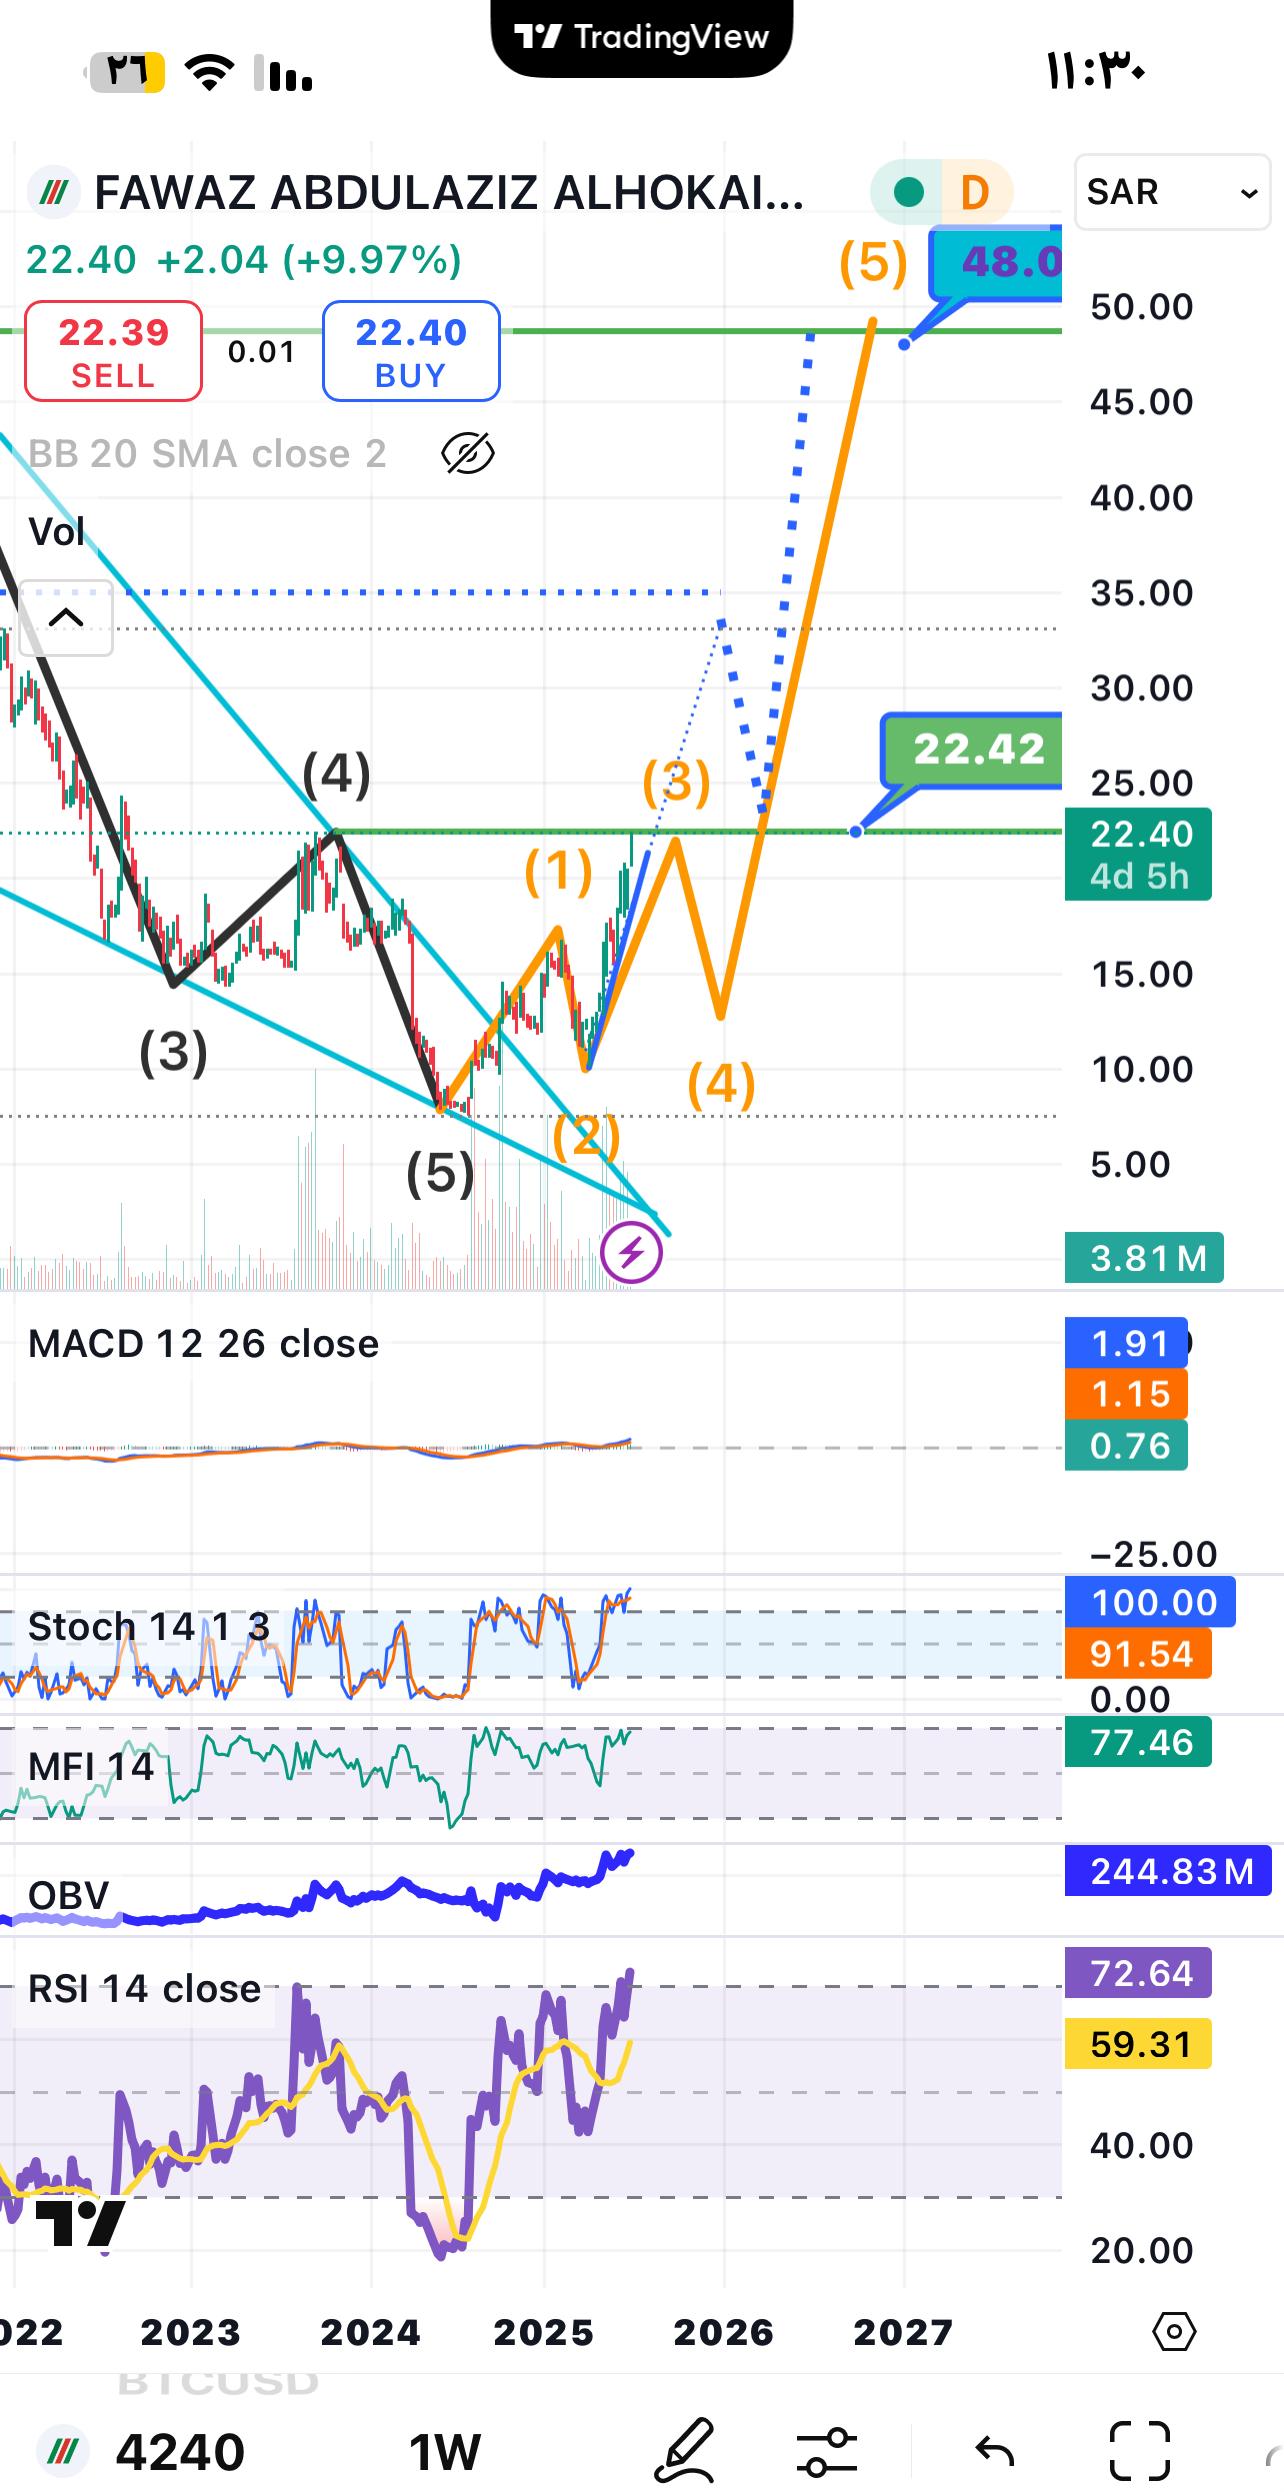The width and height of the screenshot is (1284, 2492).
Task: Open chart scale settings hexagon icon
Action: coord(1174,2333)
